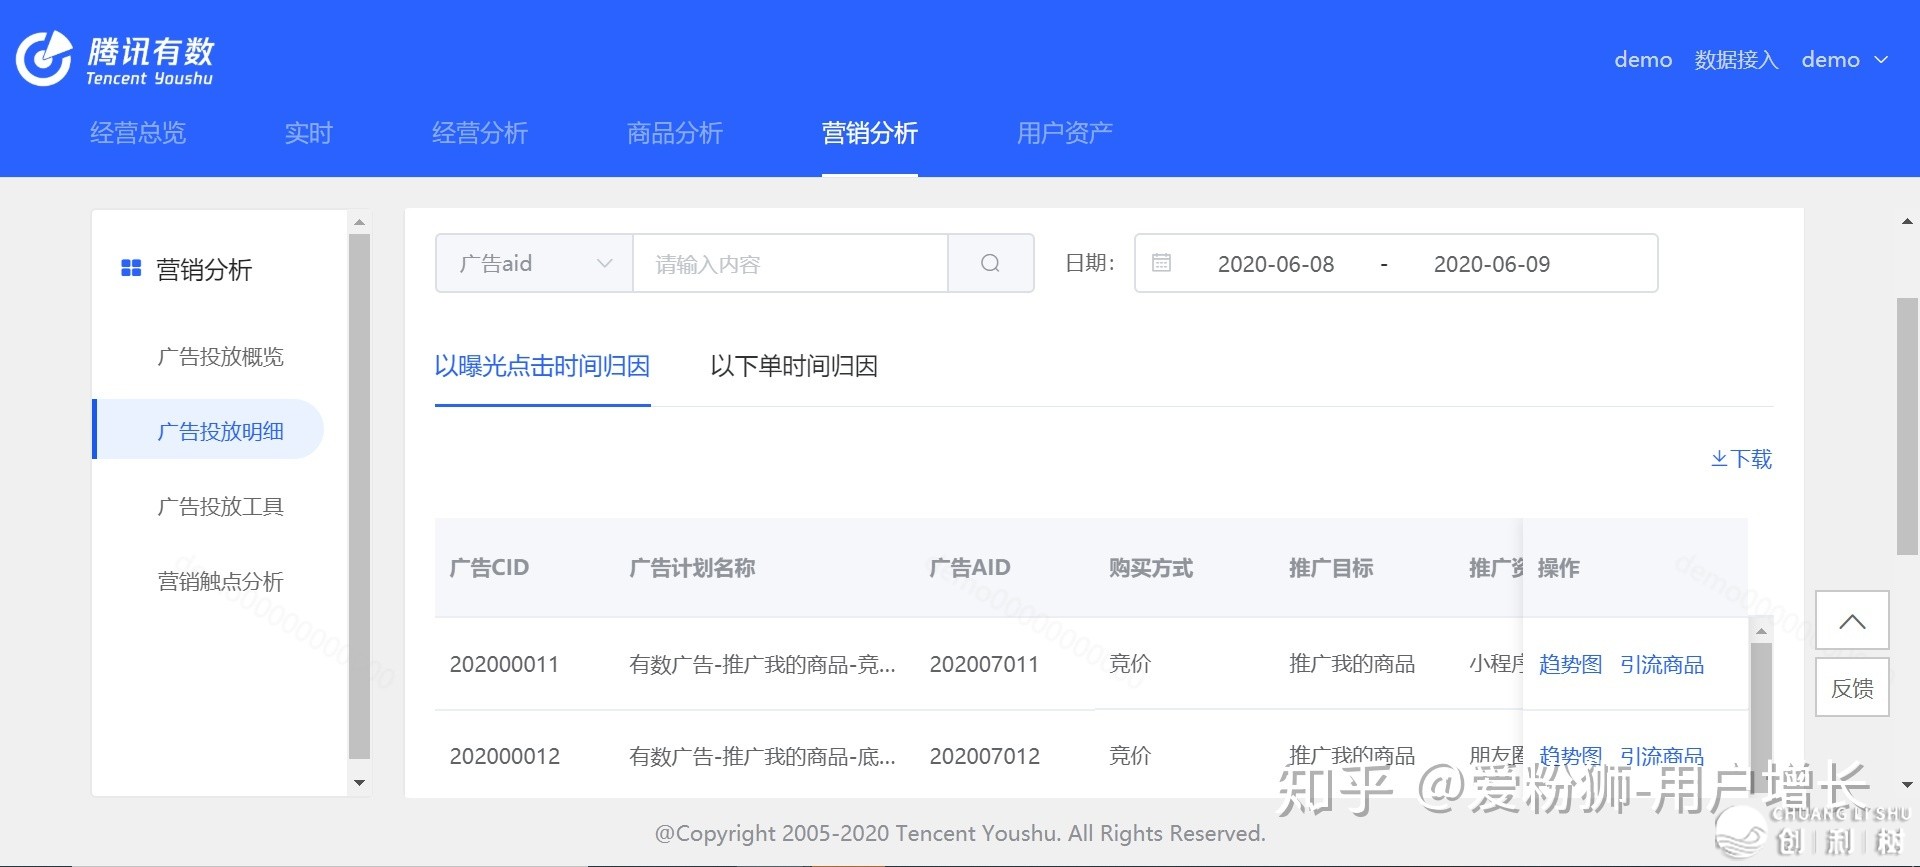This screenshot has width=1920, height=867.
Task: Click the calendar icon in date field
Action: pos(1161,263)
